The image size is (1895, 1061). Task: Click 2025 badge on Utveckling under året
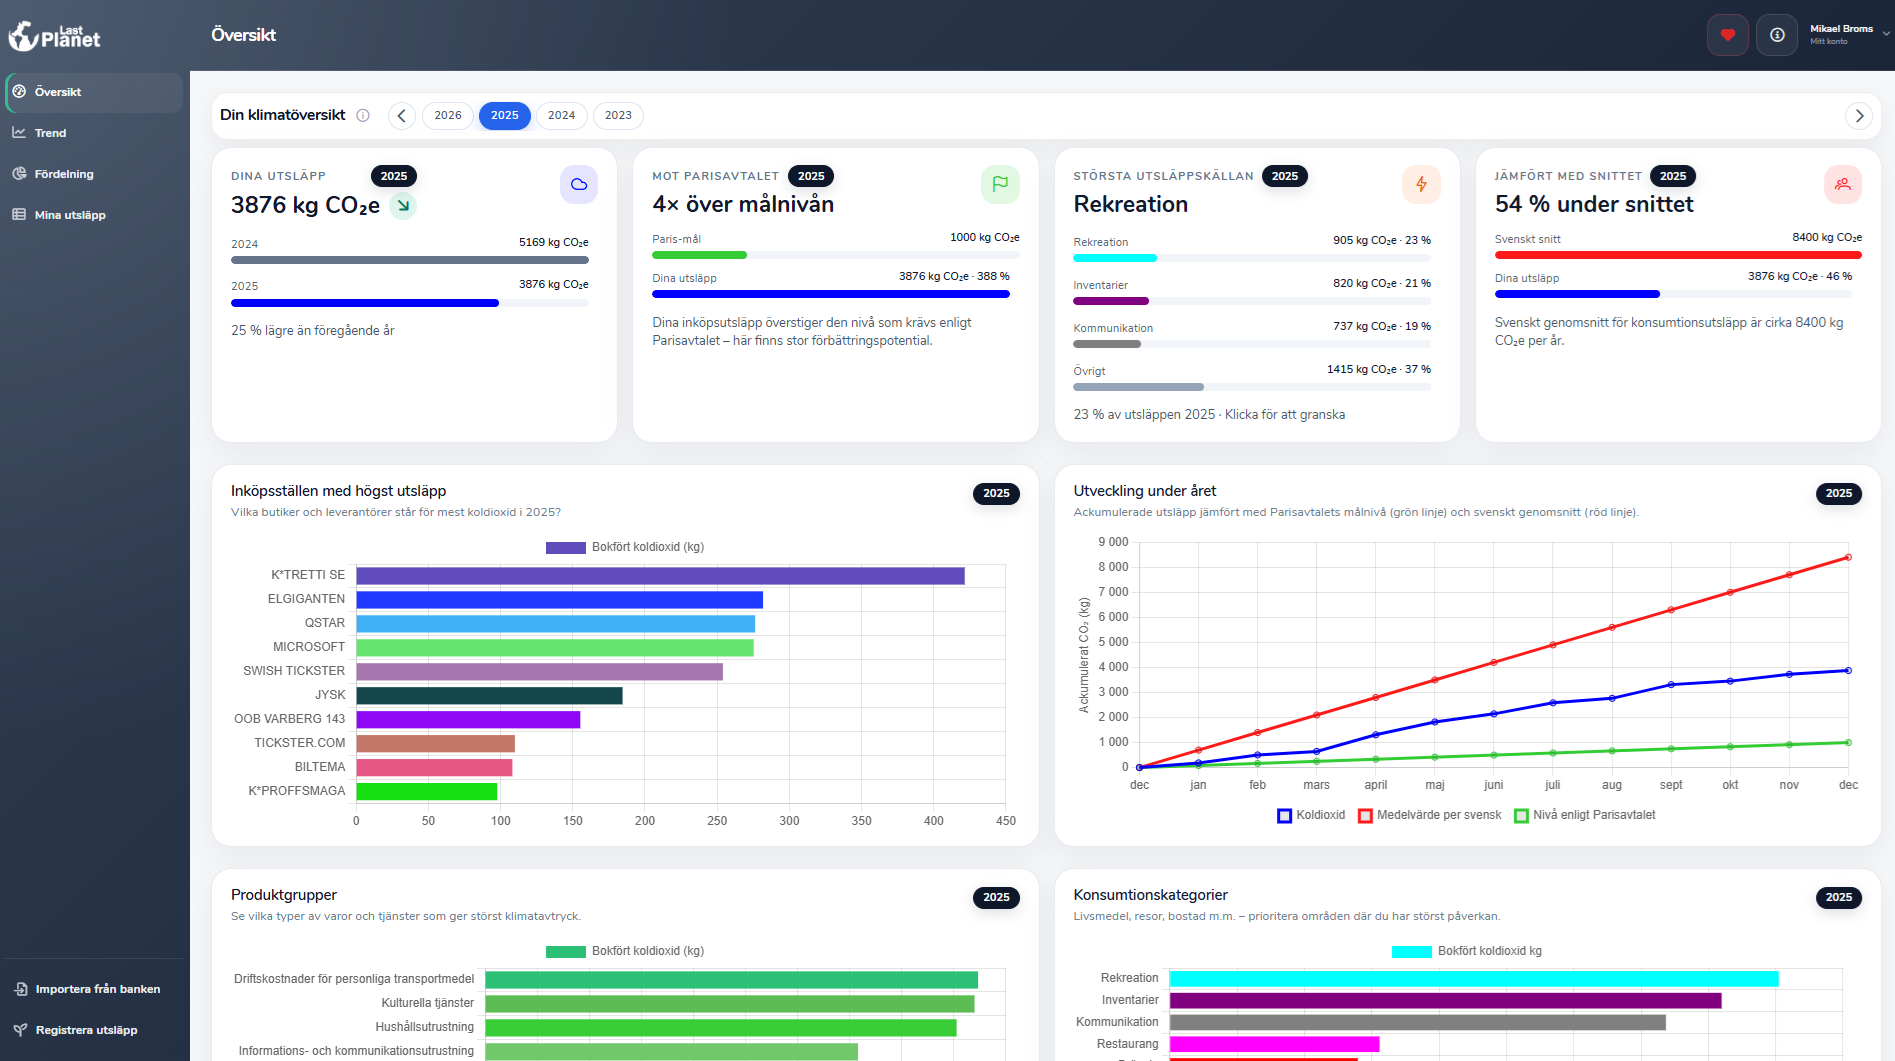coord(1838,493)
